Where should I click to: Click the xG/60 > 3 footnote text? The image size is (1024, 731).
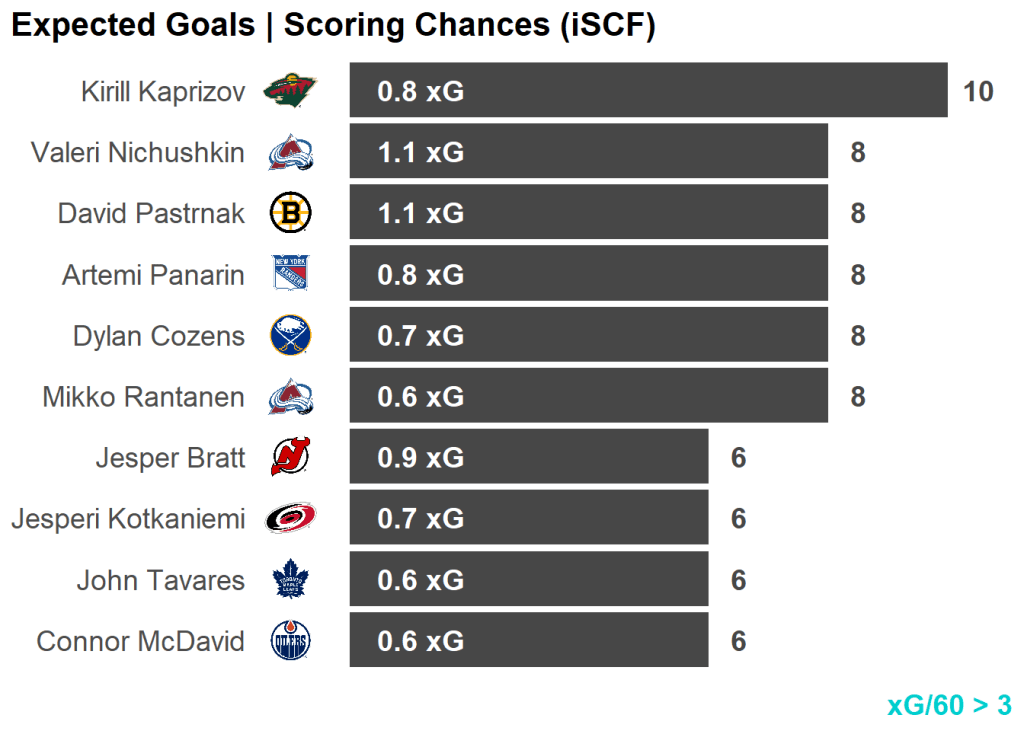[x=949, y=705]
